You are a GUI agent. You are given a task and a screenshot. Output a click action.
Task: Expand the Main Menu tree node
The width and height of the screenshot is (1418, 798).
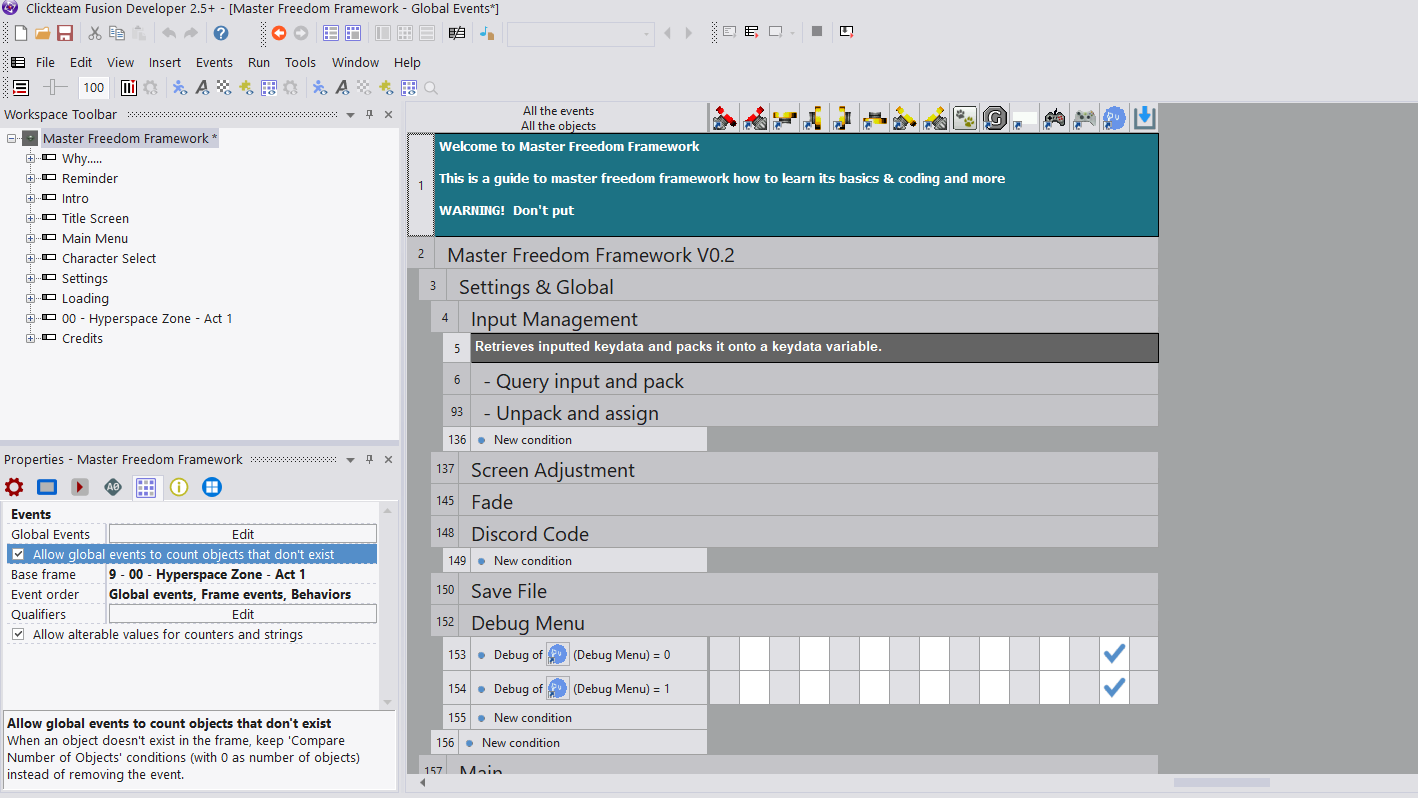click(30, 238)
